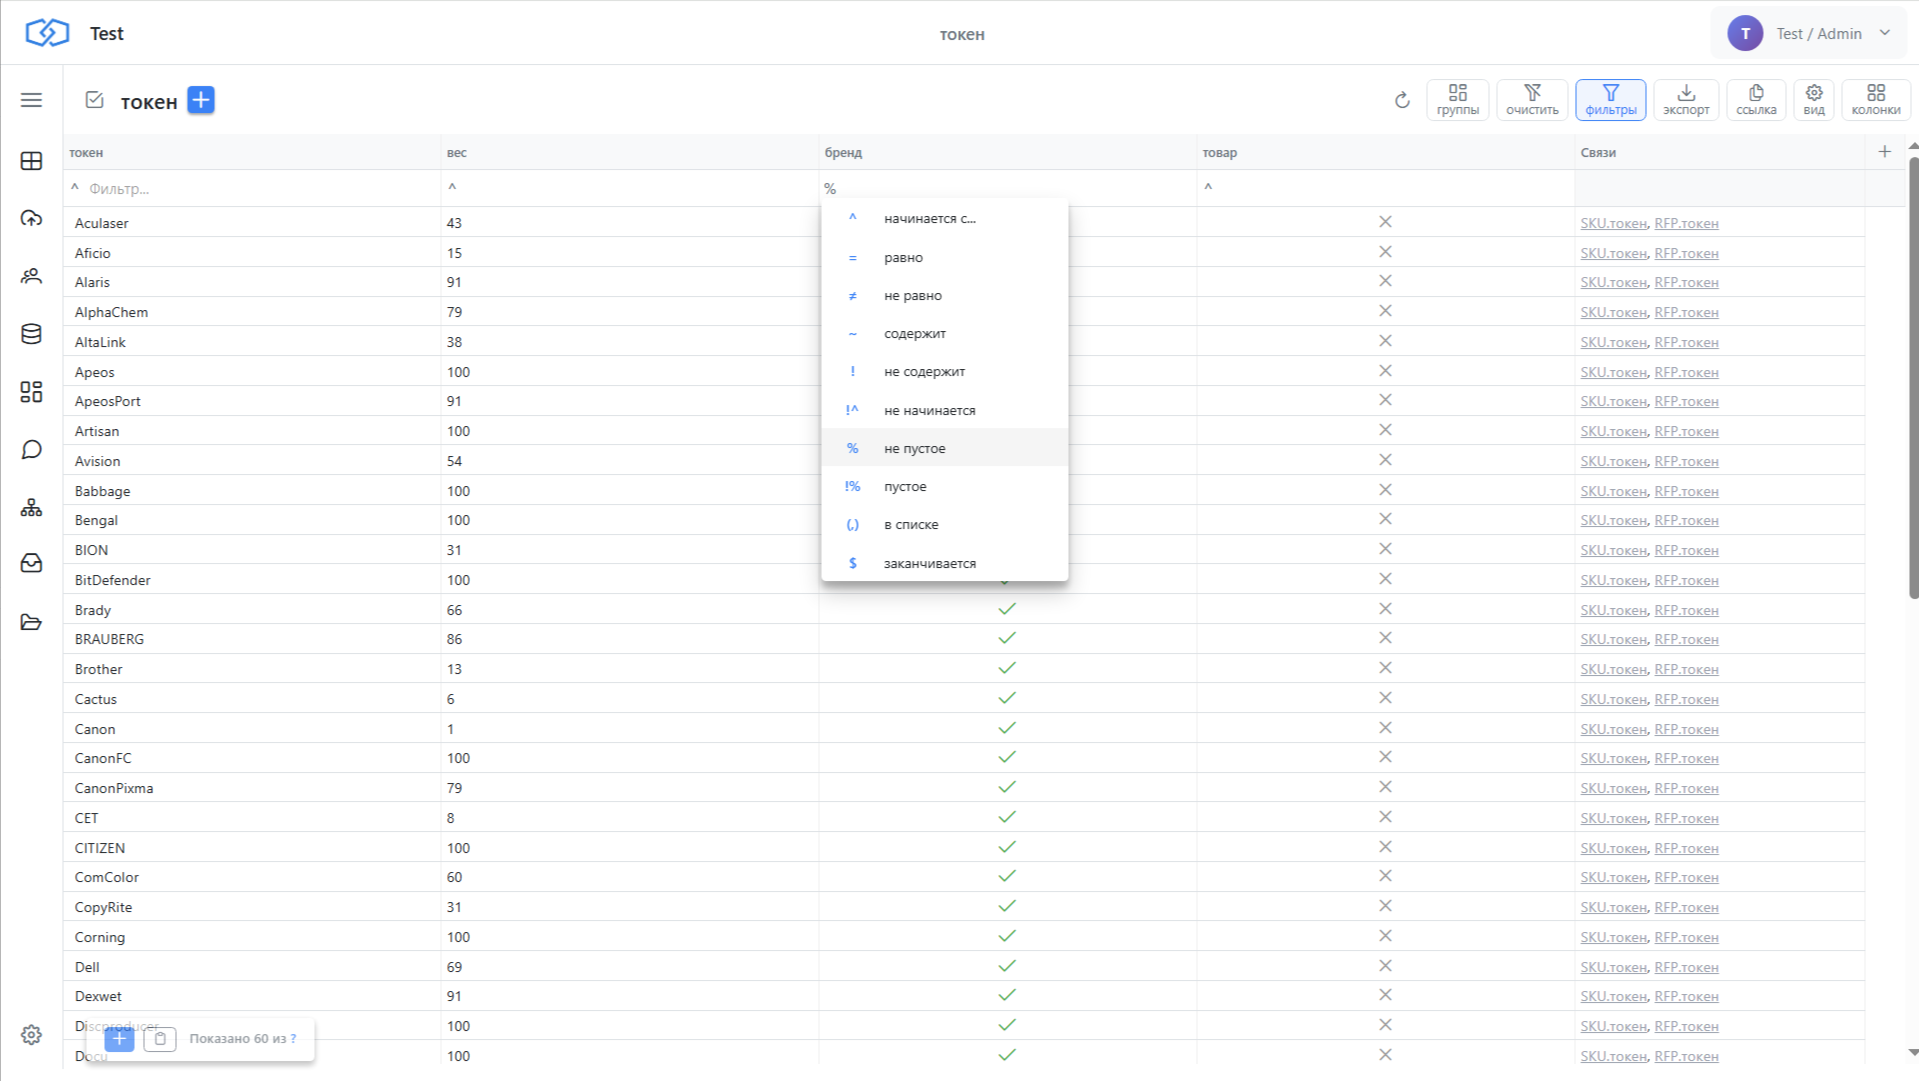The image size is (1919, 1081).
Task: Toggle the фильтры filter row button
Action: pyautogui.click(x=1610, y=100)
